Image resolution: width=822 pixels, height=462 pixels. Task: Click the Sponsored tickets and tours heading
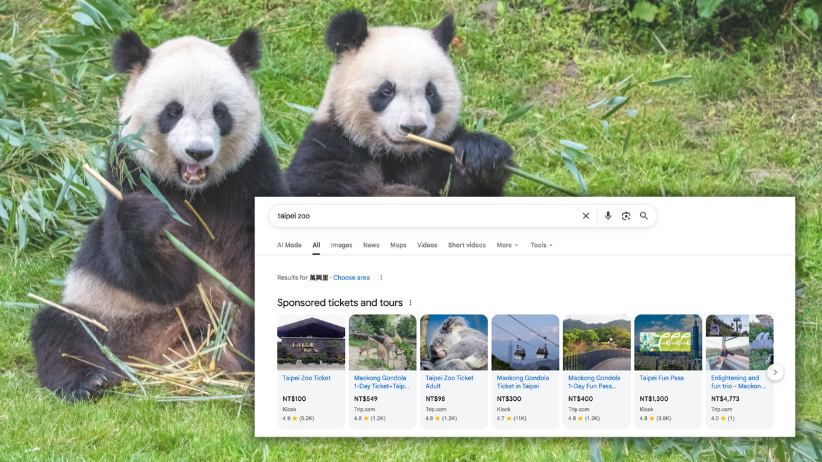(x=340, y=303)
